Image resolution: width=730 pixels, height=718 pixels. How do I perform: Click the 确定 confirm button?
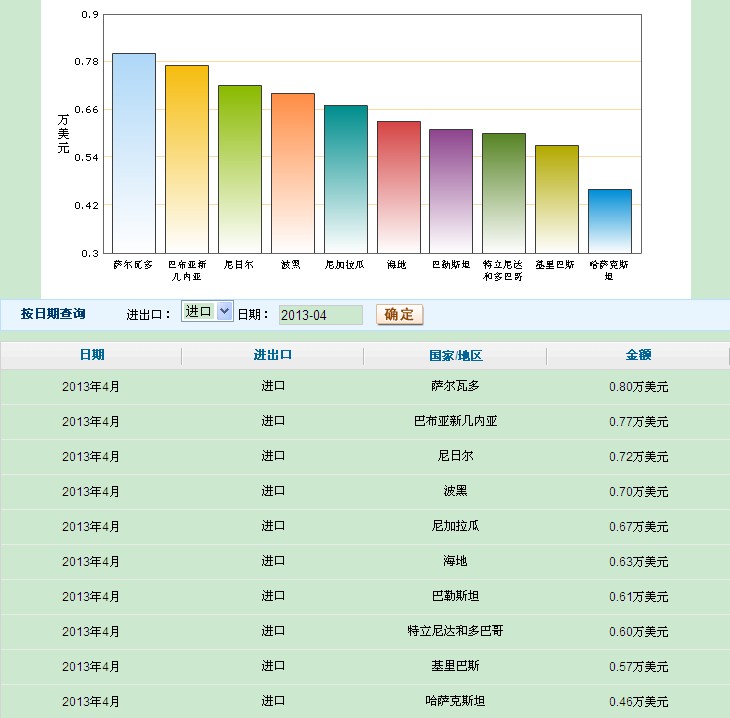click(x=399, y=315)
